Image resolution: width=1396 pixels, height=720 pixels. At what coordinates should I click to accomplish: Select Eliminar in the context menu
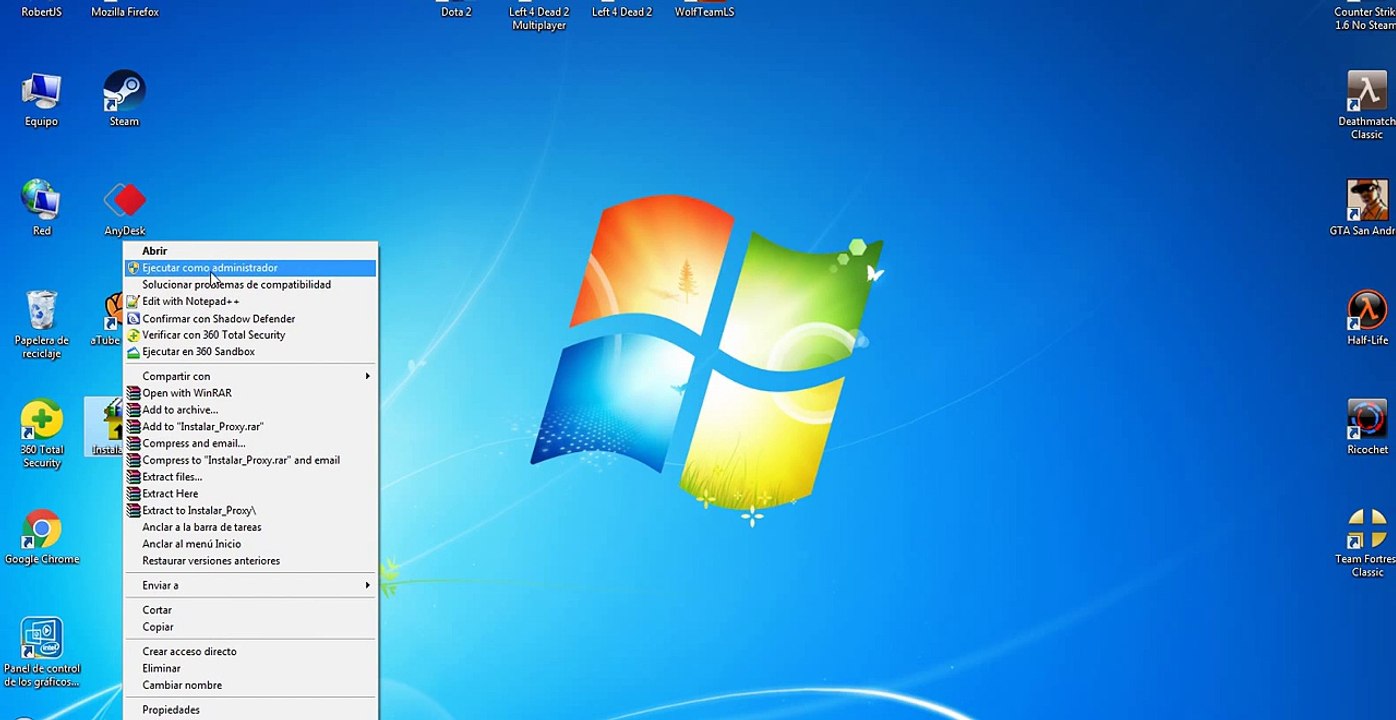[250, 668]
